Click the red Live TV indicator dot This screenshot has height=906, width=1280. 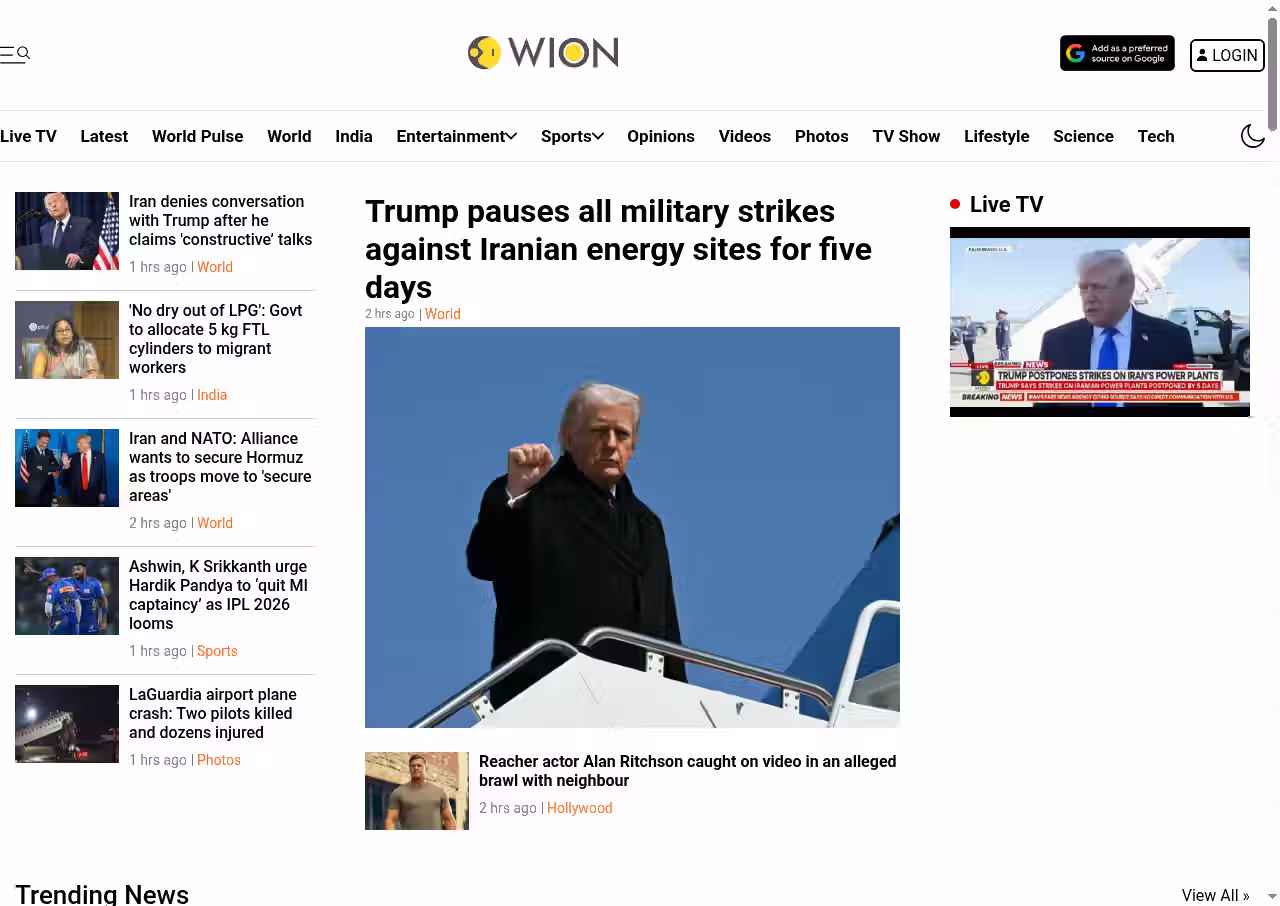pos(955,204)
